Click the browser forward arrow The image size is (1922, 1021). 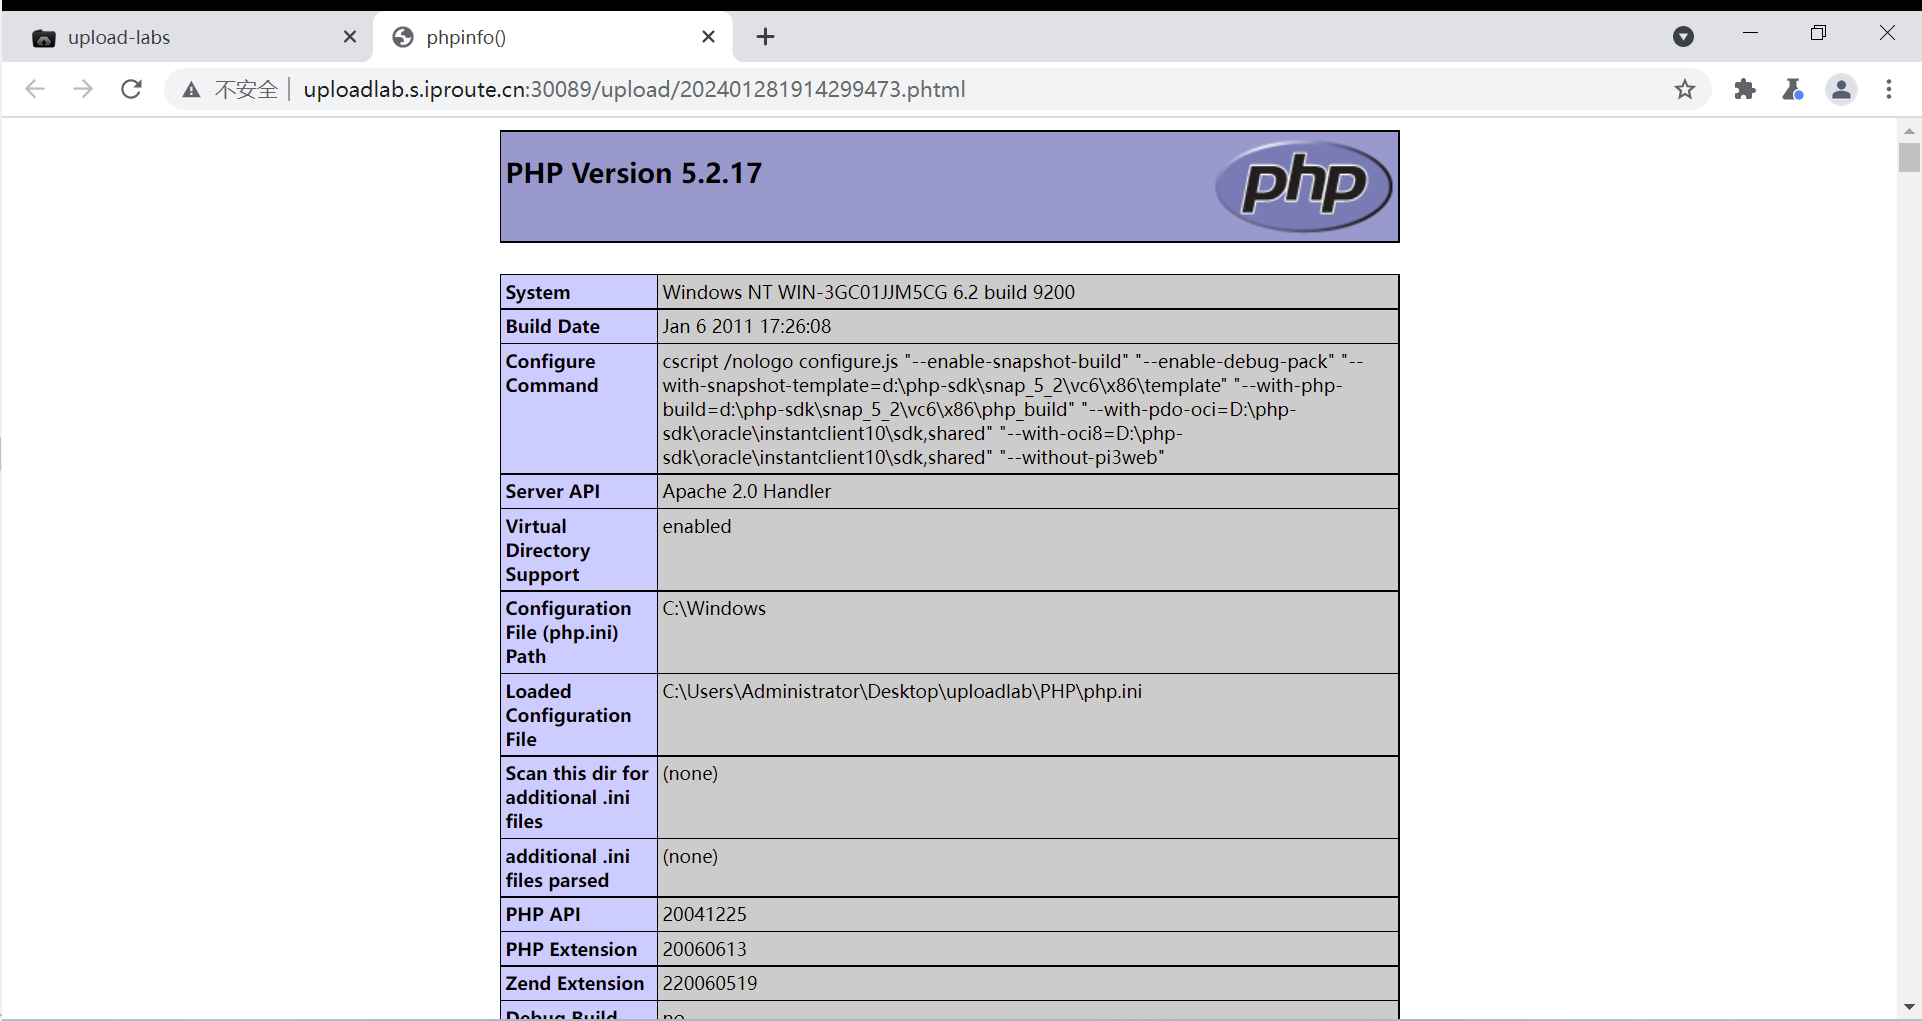(x=83, y=89)
